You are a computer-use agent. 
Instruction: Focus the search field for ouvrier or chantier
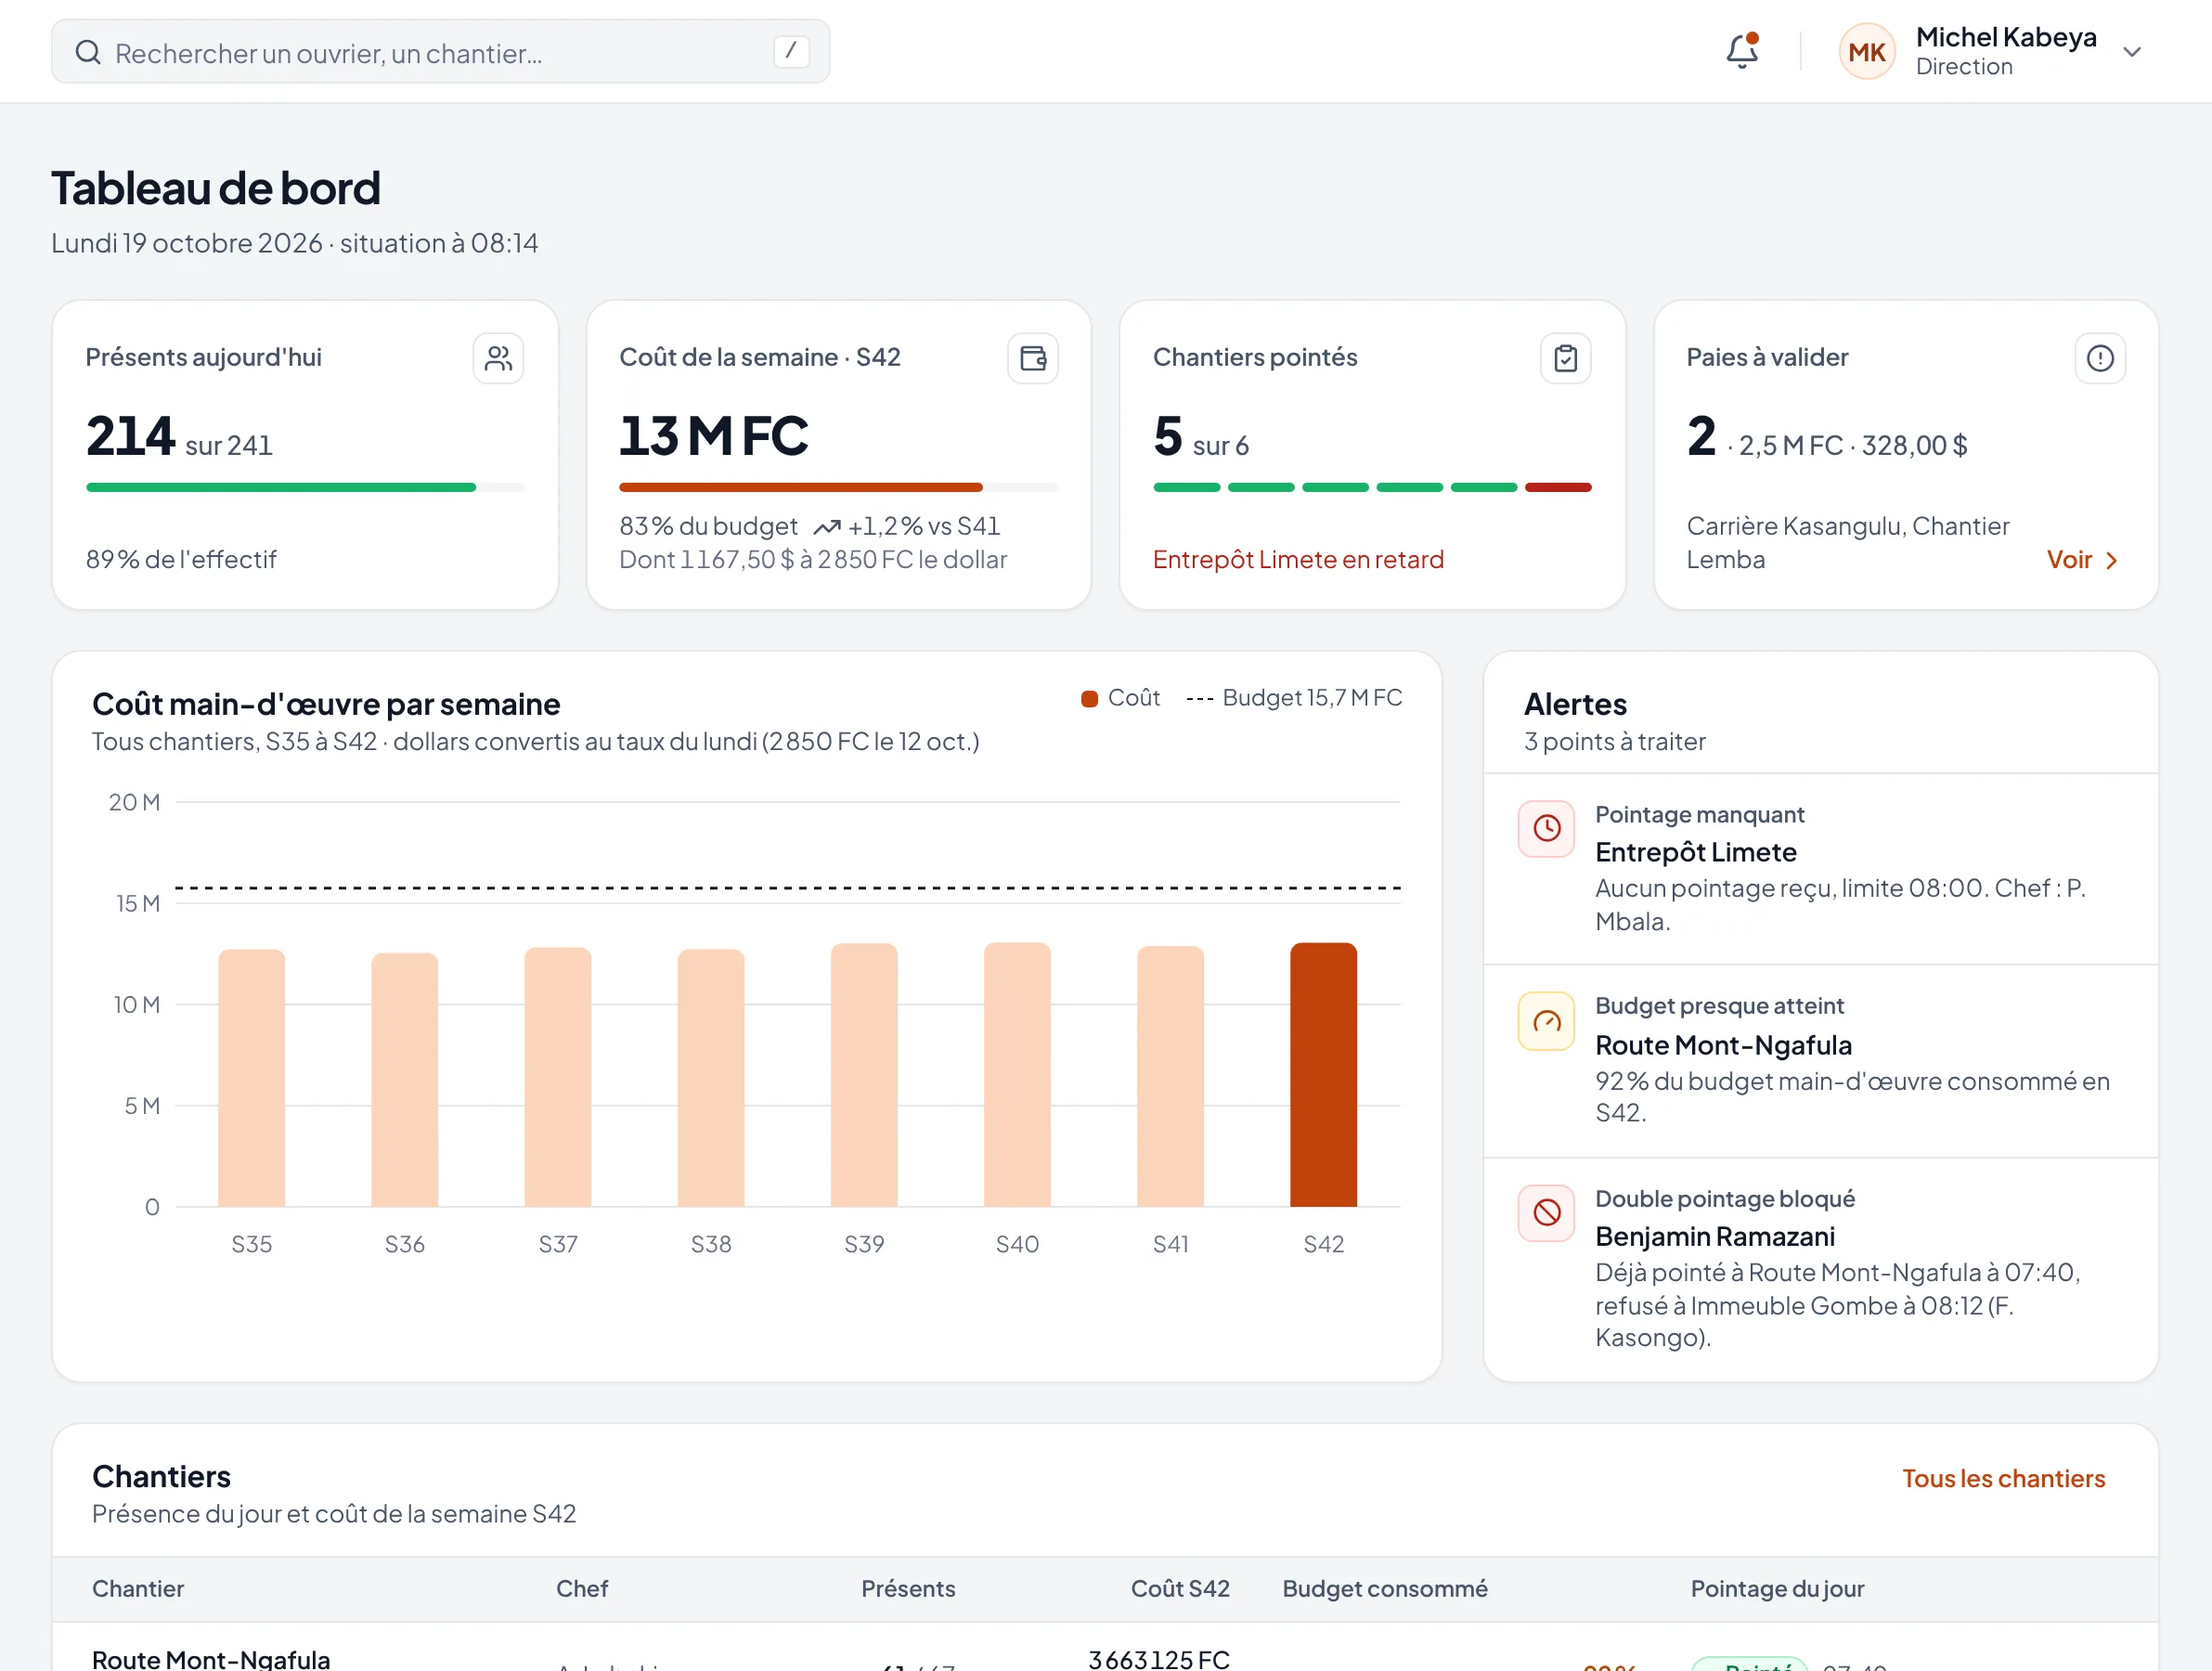click(441, 52)
